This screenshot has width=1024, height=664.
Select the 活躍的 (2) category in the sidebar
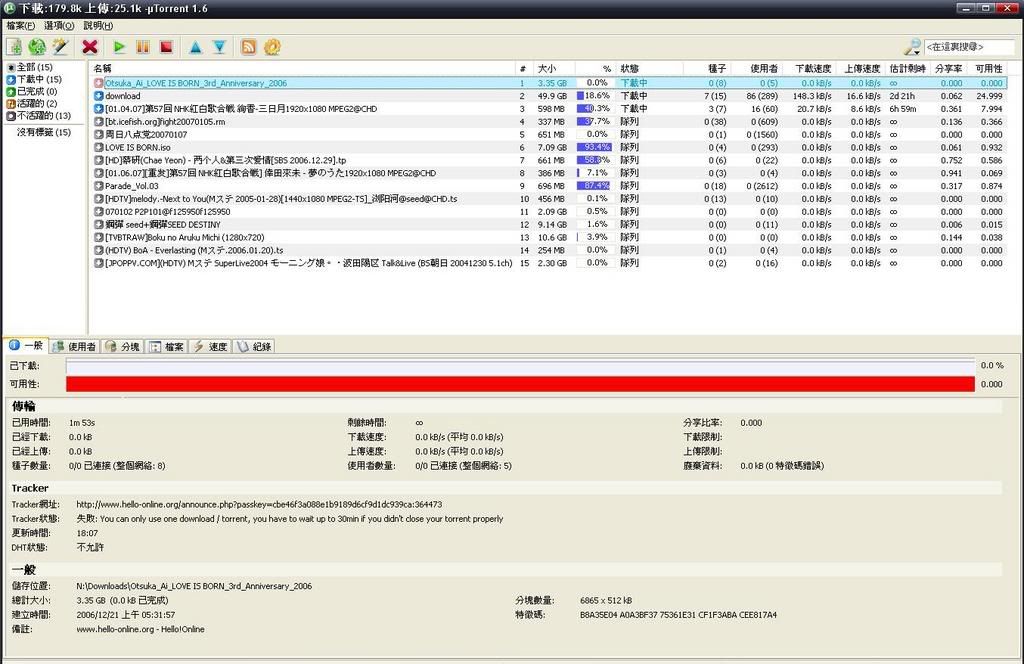(x=32, y=103)
